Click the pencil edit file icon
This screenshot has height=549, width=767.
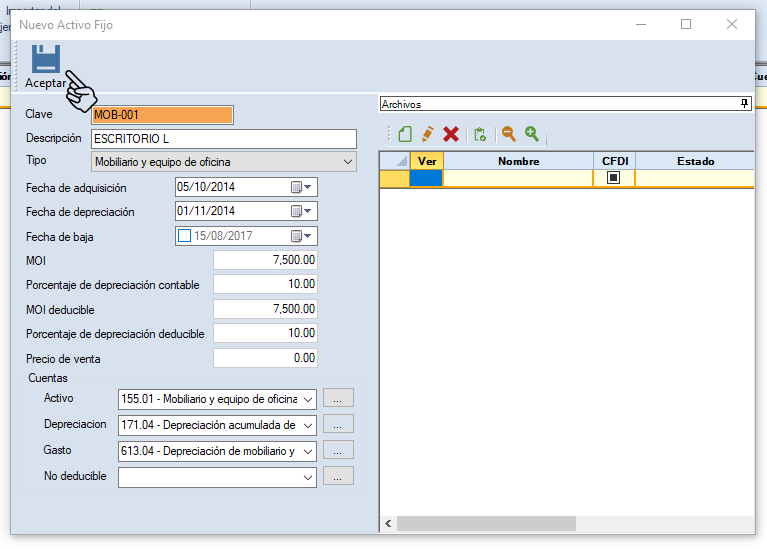428,134
